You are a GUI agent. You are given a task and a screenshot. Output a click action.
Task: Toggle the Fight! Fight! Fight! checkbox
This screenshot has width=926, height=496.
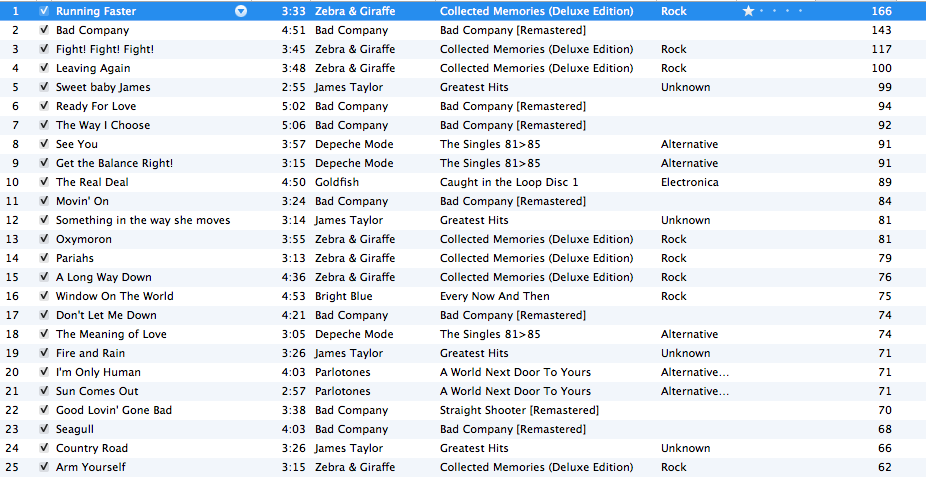44,49
